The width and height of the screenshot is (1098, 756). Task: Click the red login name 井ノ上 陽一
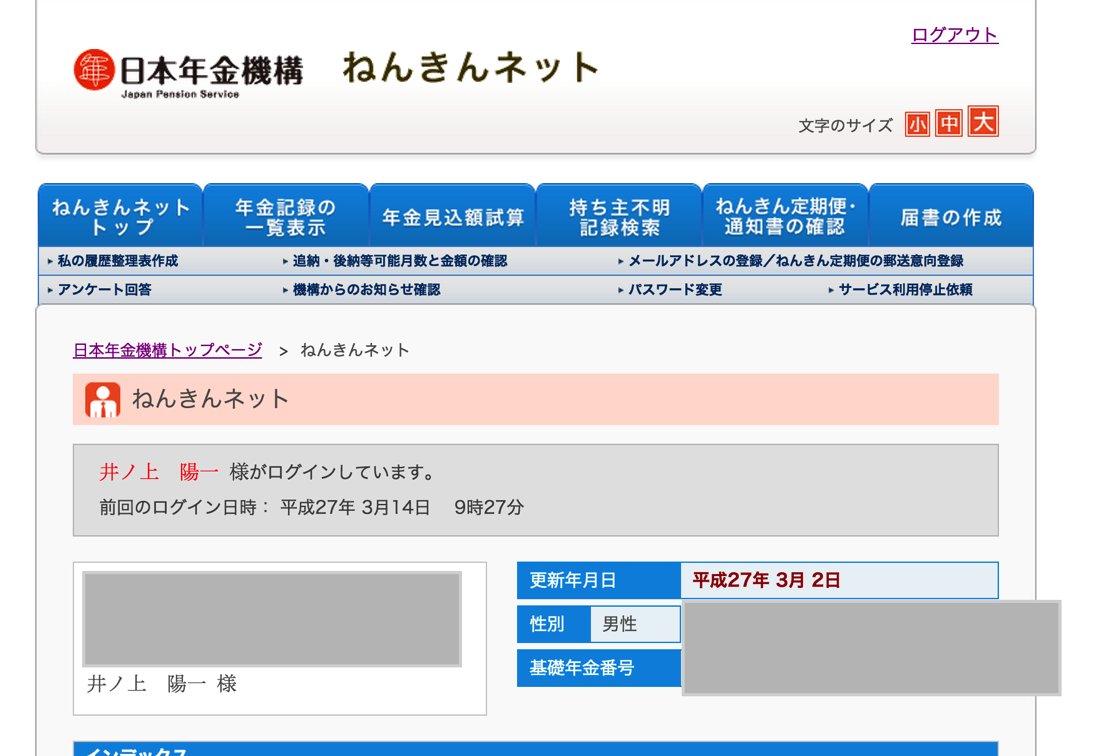tap(159, 472)
